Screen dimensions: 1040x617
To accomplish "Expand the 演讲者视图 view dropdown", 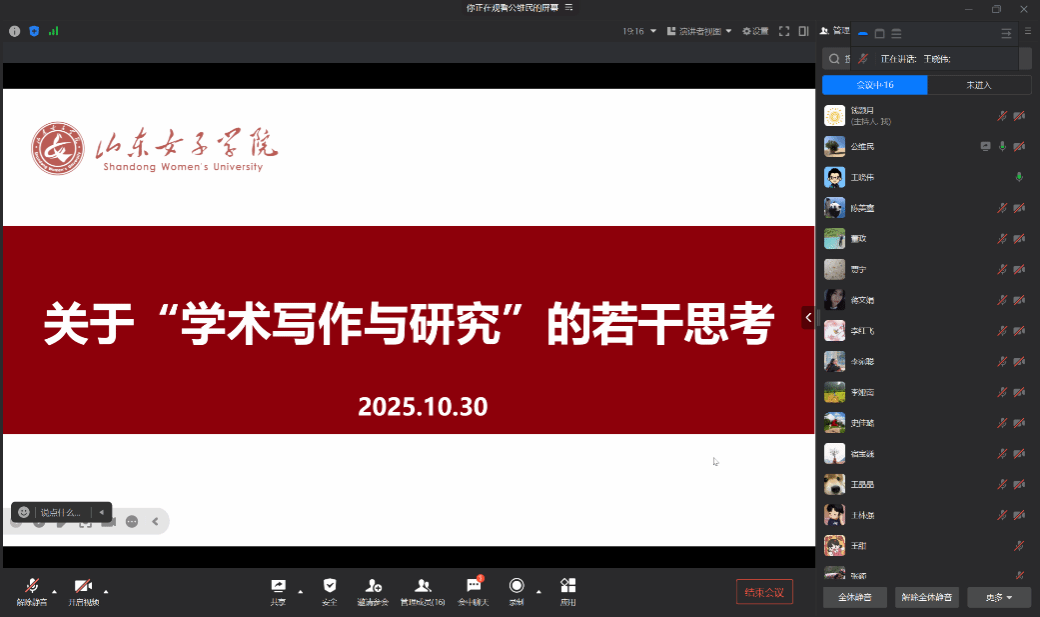I will pyautogui.click(x=705, y=31).
